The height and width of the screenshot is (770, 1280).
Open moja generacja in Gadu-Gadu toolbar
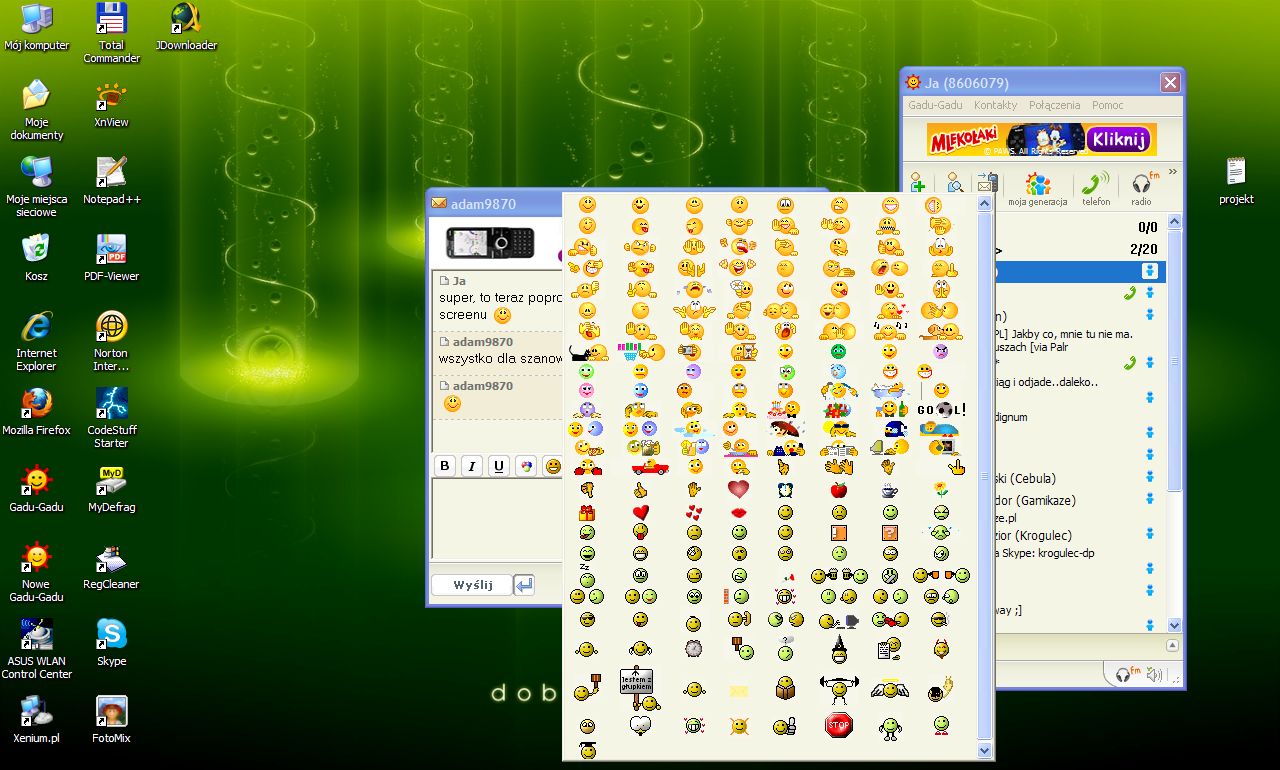(x=1037, y=188)
